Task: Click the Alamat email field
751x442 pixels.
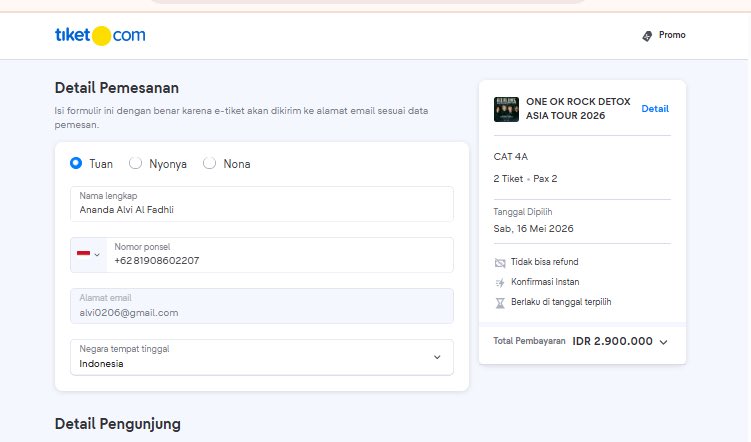Action: (x=262, y=306)
